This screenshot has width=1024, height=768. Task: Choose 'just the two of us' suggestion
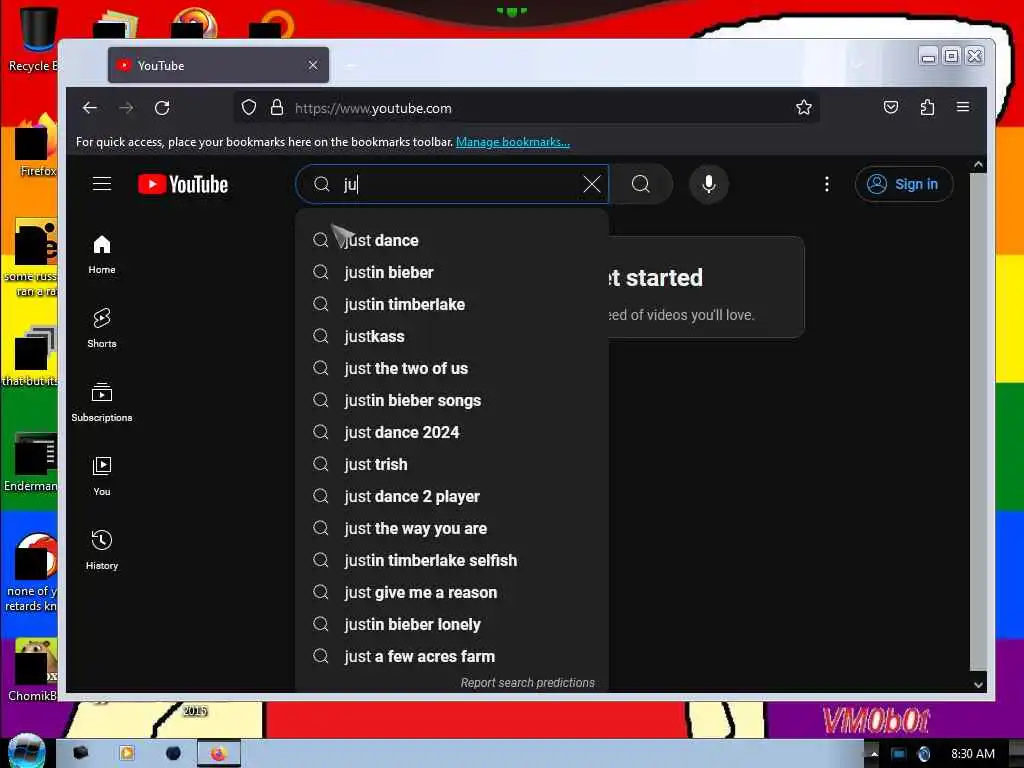pos(452,368)
